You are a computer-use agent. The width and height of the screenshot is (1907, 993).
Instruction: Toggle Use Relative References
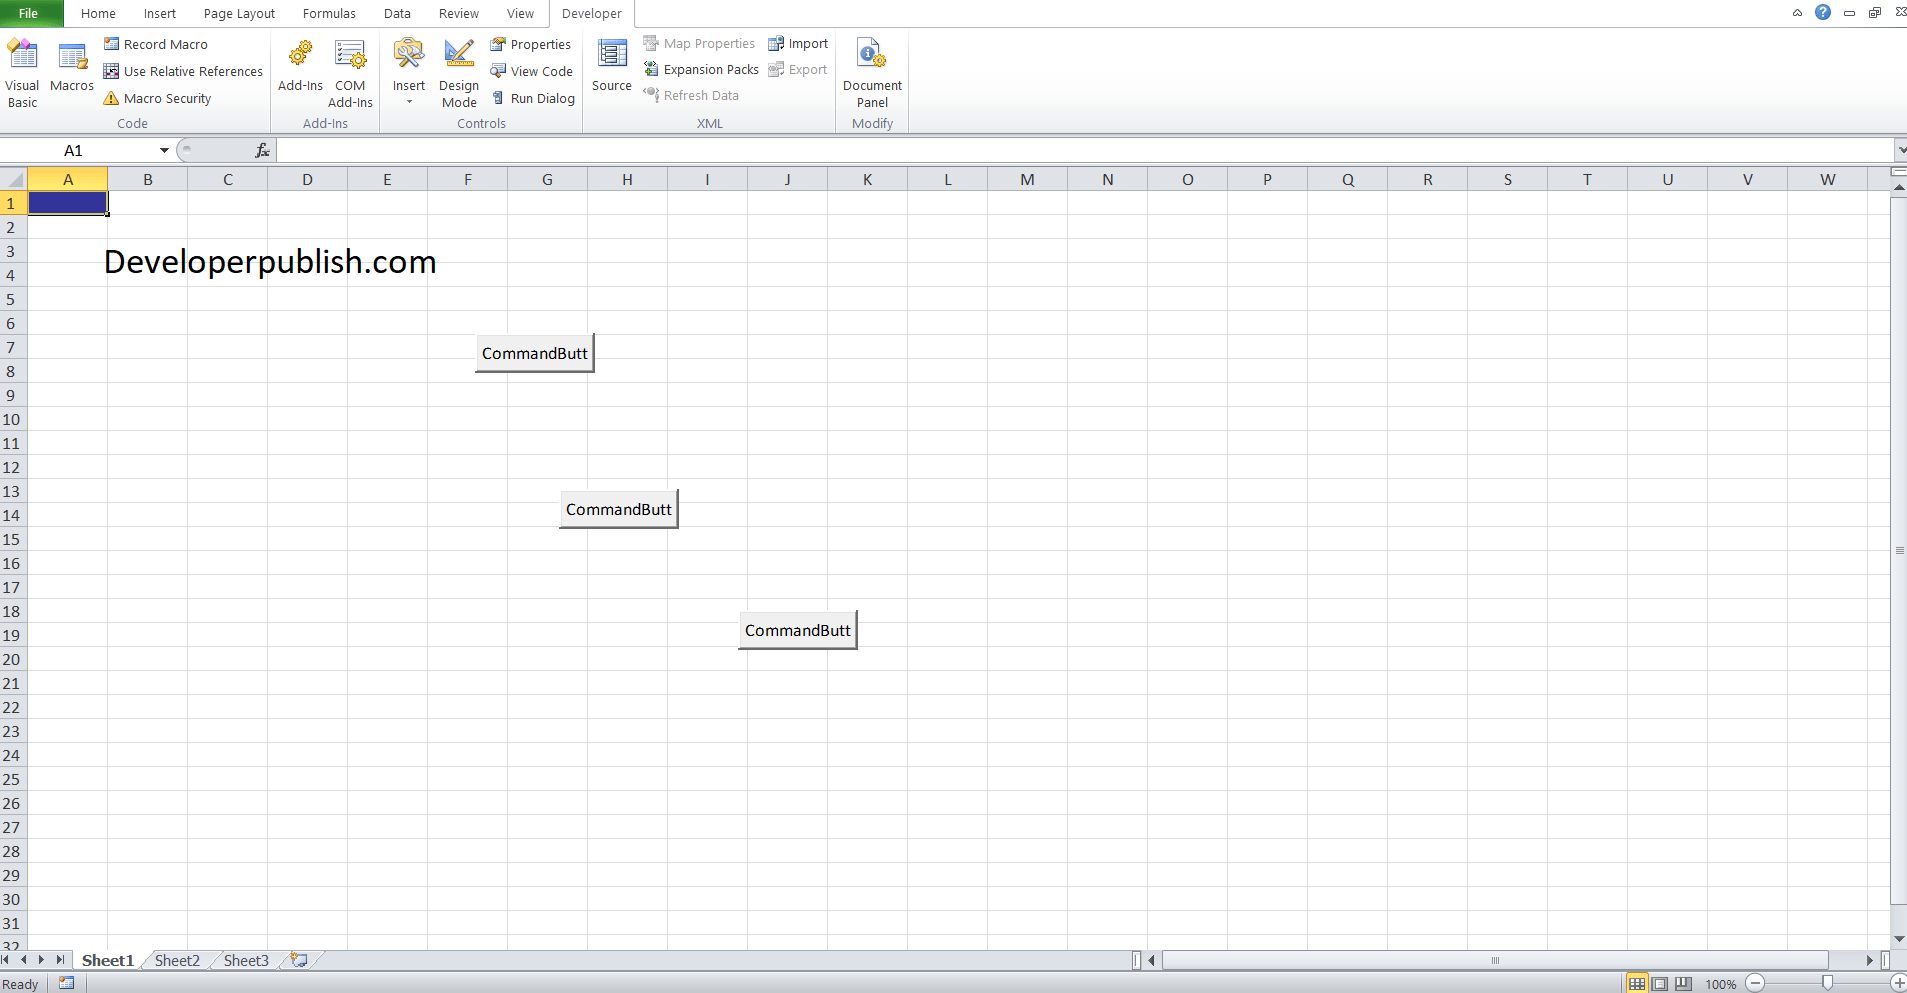tap(182, 71)
